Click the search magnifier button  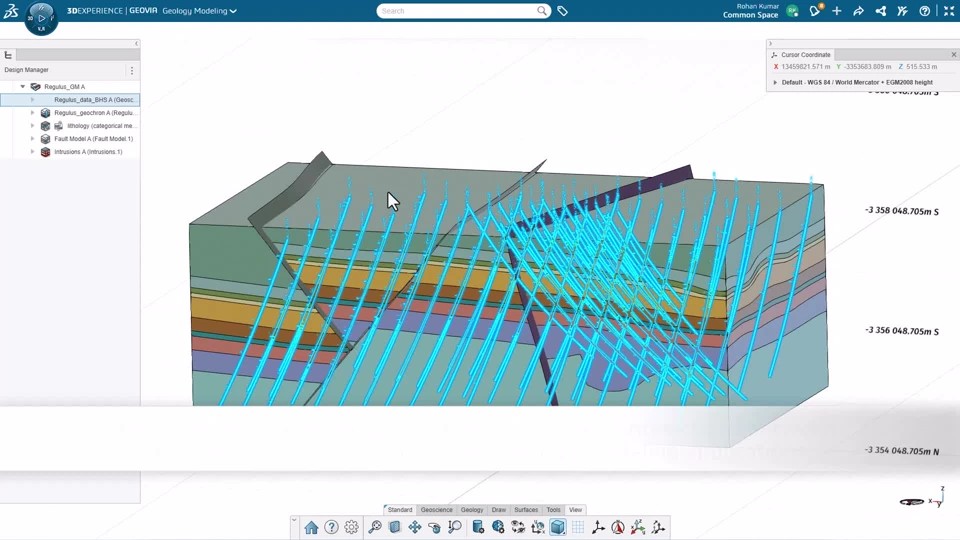point(542,10)
